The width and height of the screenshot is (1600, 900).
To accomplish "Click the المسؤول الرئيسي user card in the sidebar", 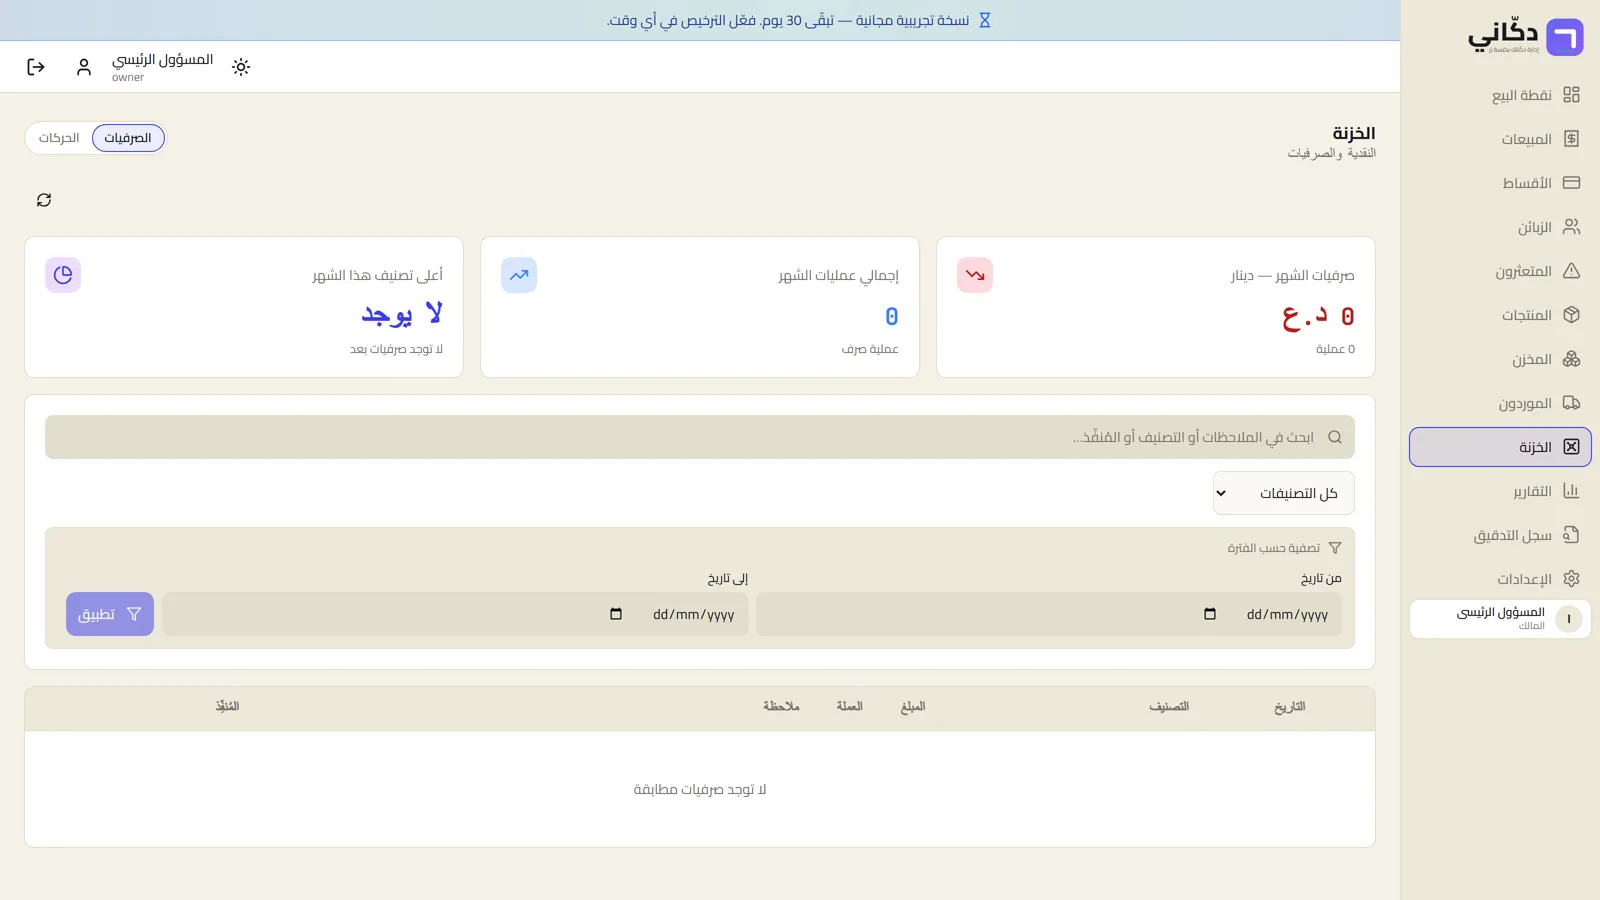I will click(x=1500, y=619).
